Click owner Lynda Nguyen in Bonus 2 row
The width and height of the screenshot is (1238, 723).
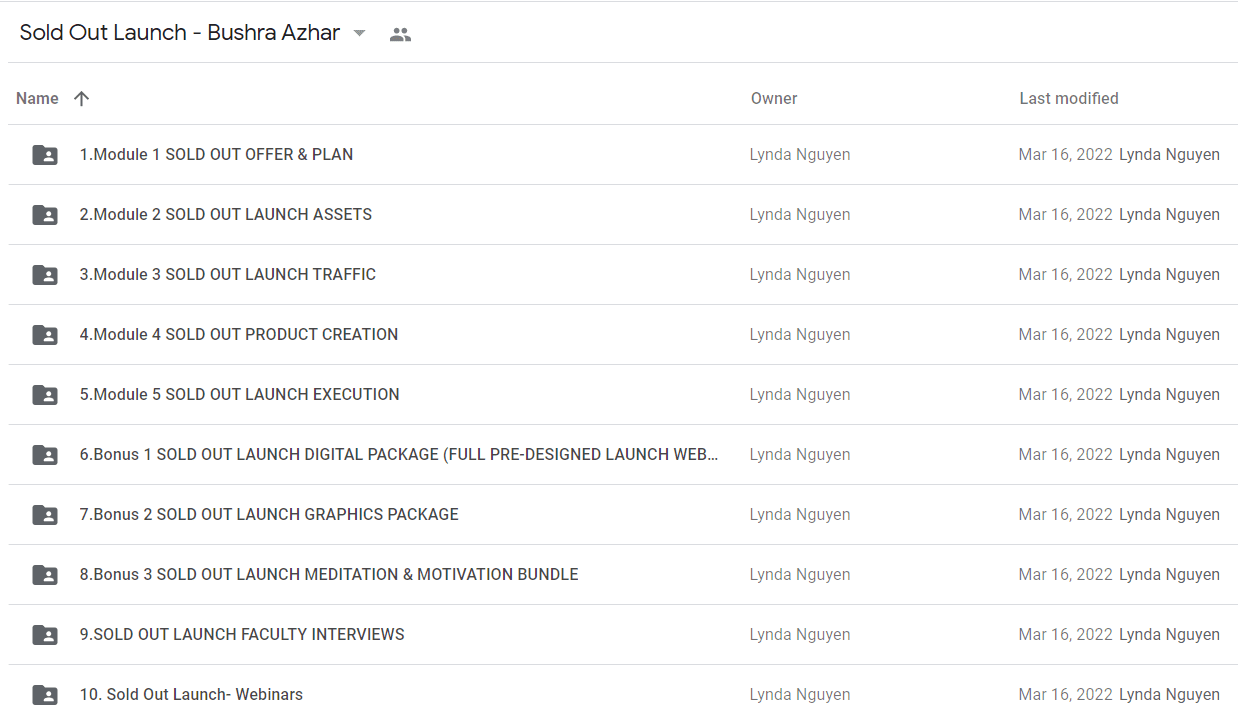point(800,514)
